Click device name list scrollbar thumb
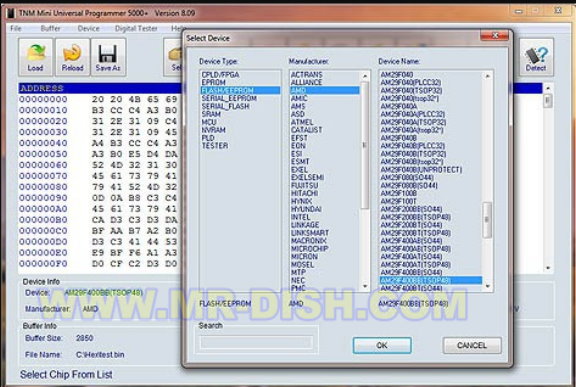 coord(487,220)
